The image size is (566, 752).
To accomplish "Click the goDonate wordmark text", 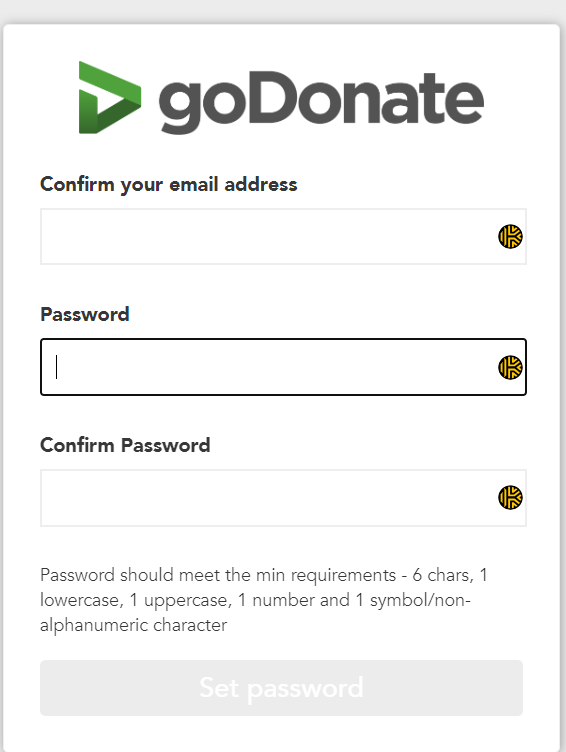I will tap(321, 102).
